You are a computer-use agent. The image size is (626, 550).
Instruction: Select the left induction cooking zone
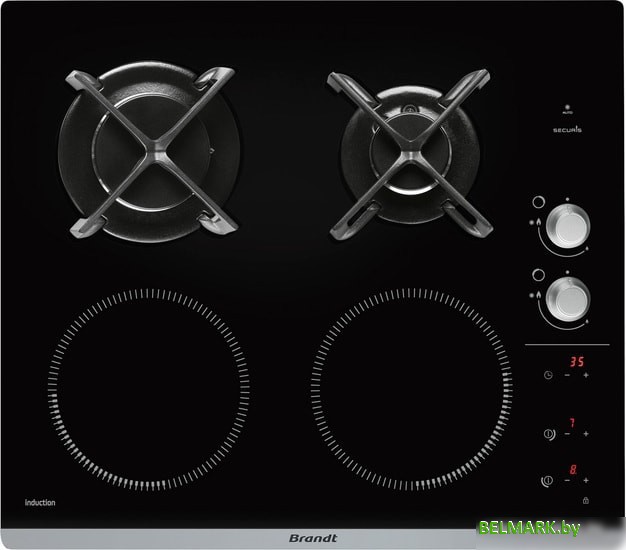click(x=147, y=390)
